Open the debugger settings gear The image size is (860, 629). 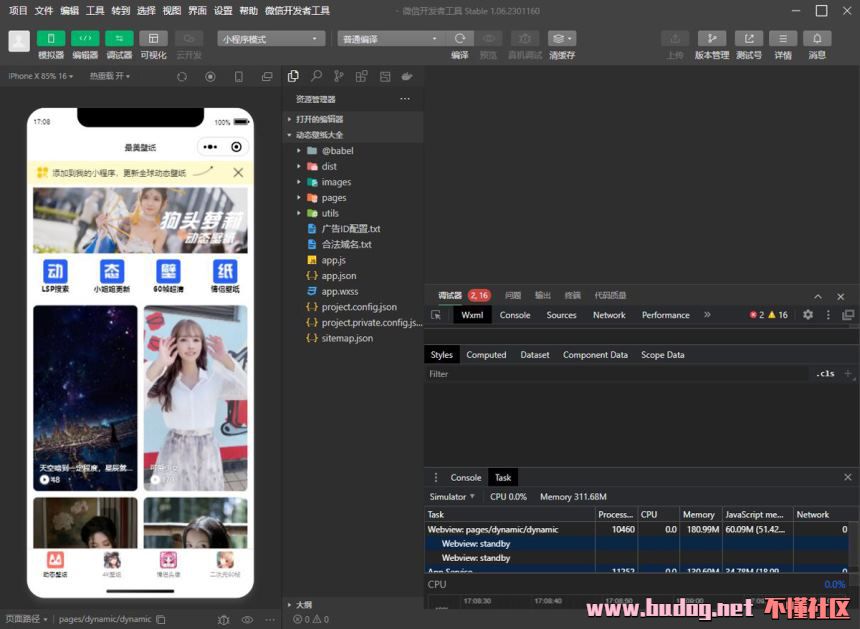point(808,315)
